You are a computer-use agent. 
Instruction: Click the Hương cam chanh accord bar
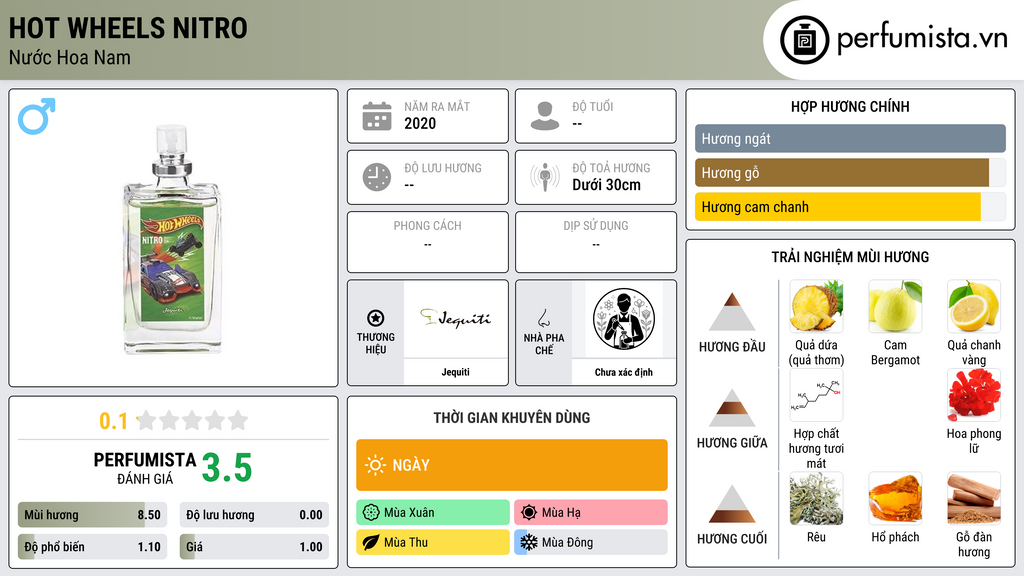(x=850, y=207)
